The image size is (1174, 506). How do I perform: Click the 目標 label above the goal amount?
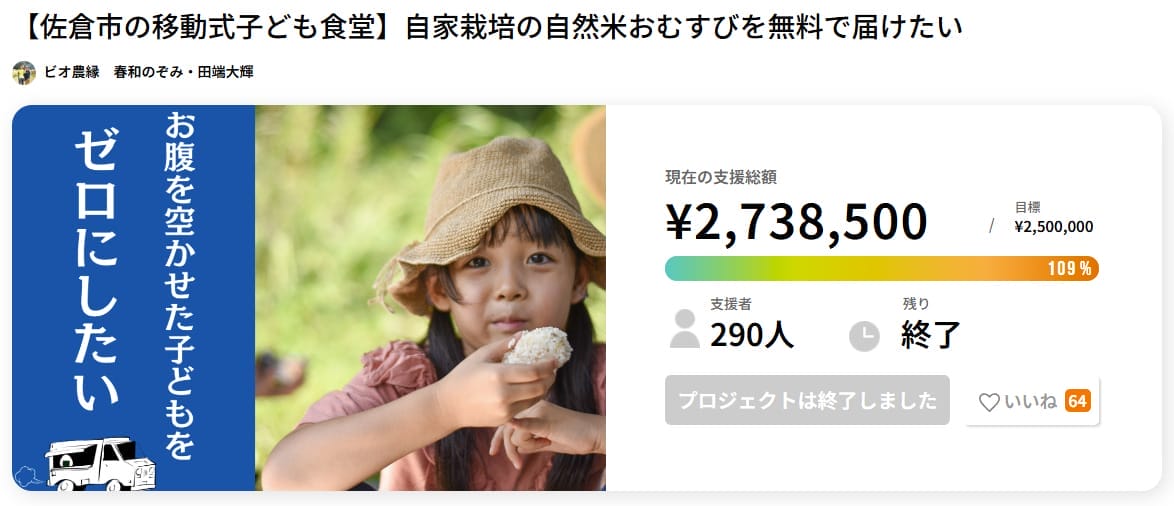click(x=1027, y=207)
